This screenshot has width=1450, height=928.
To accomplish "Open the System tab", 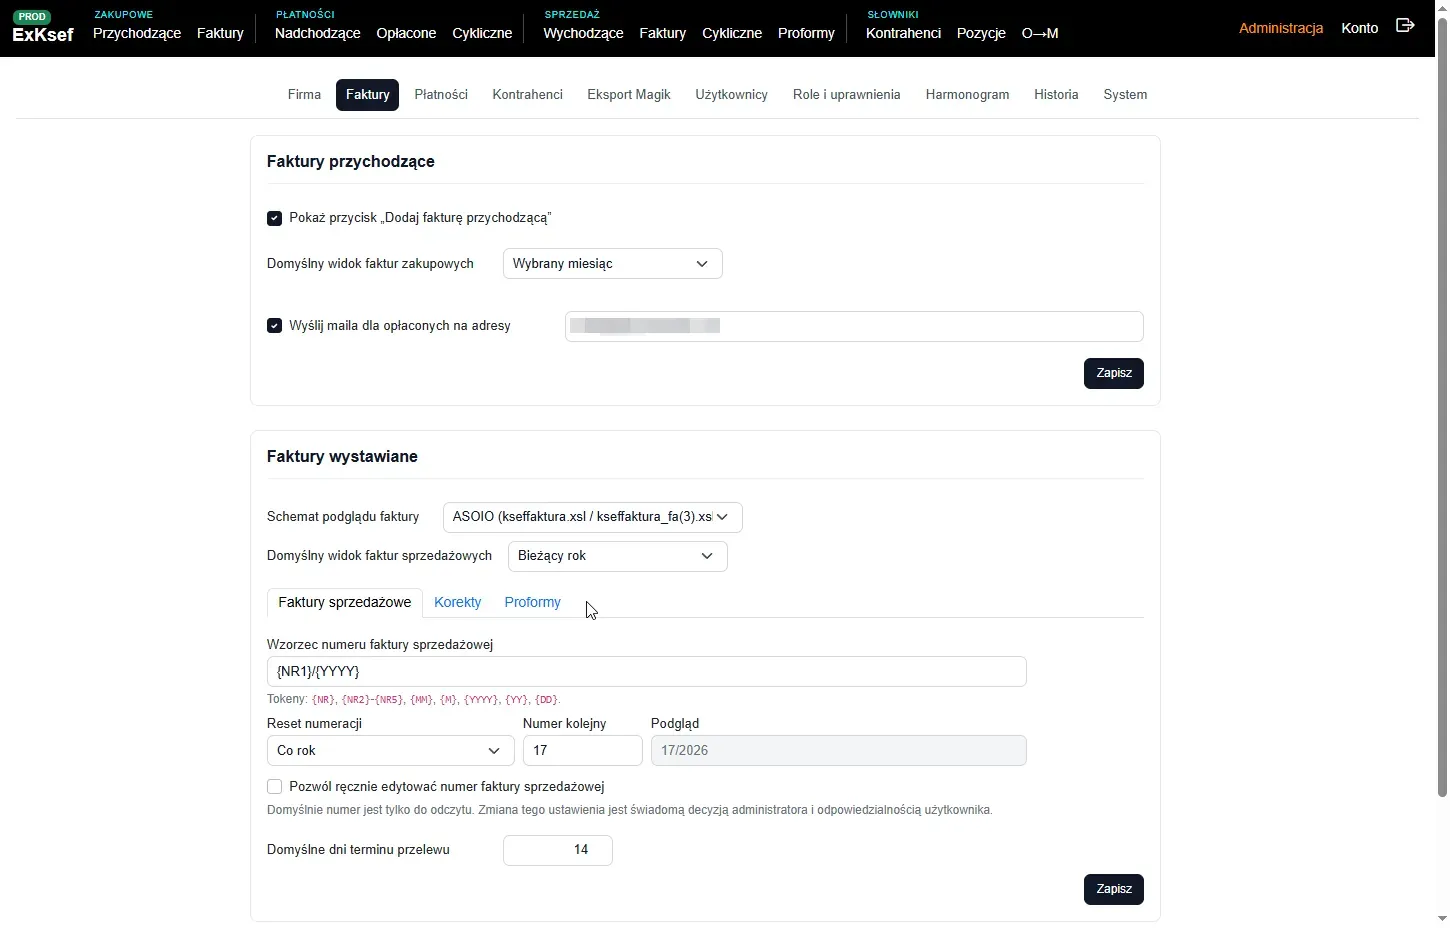I will click(x=1125, y=95).
